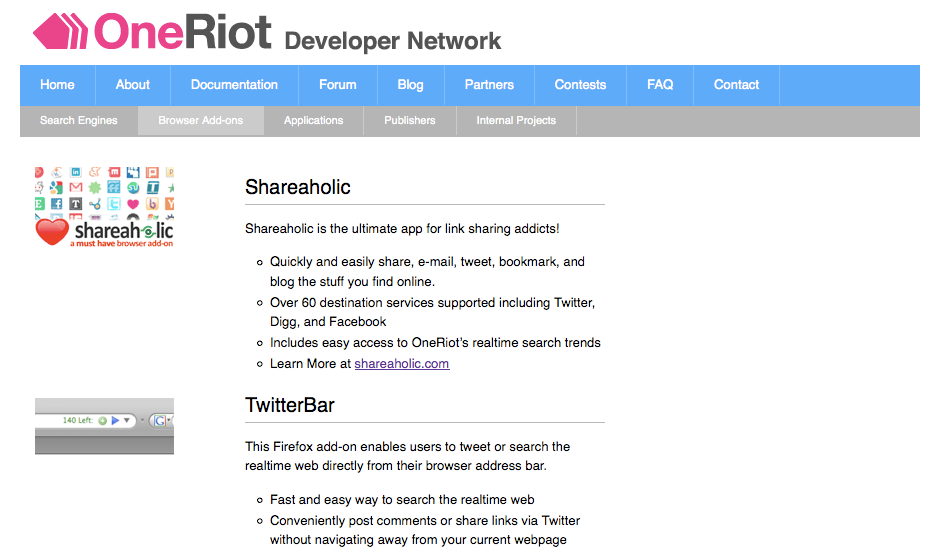This screenshot has width=940, height=556.
Task: Click the bullet starting 'Over 60 destination services'
Action: [432, 312]
